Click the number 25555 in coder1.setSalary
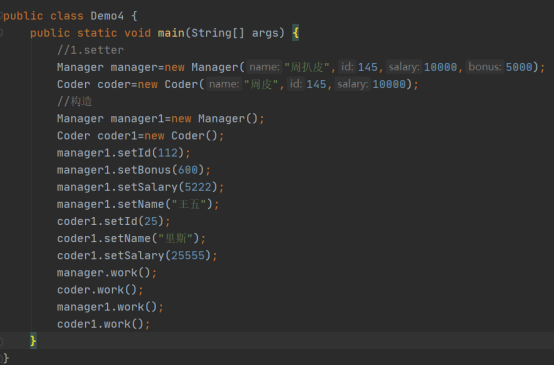Image resolution: width=554 pixels, height=365 pixels. 188,255
